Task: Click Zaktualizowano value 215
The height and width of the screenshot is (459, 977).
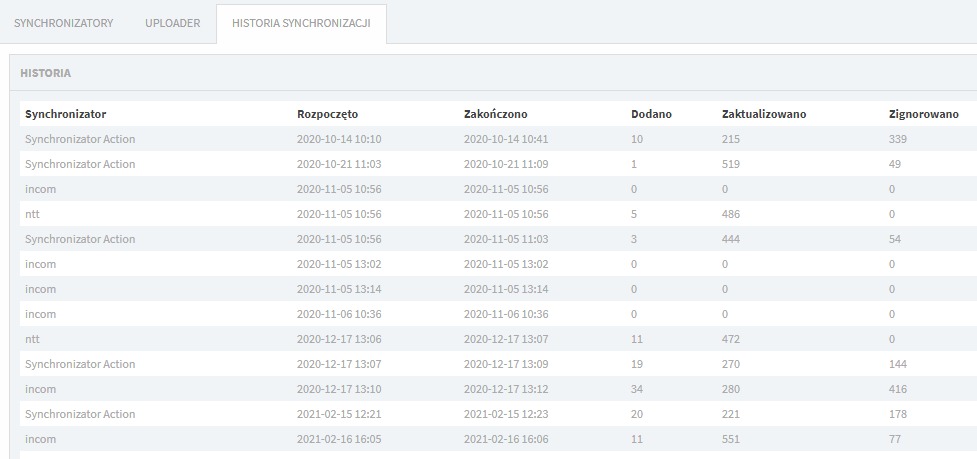Action: pyautogui.click(x=731, y=139)
